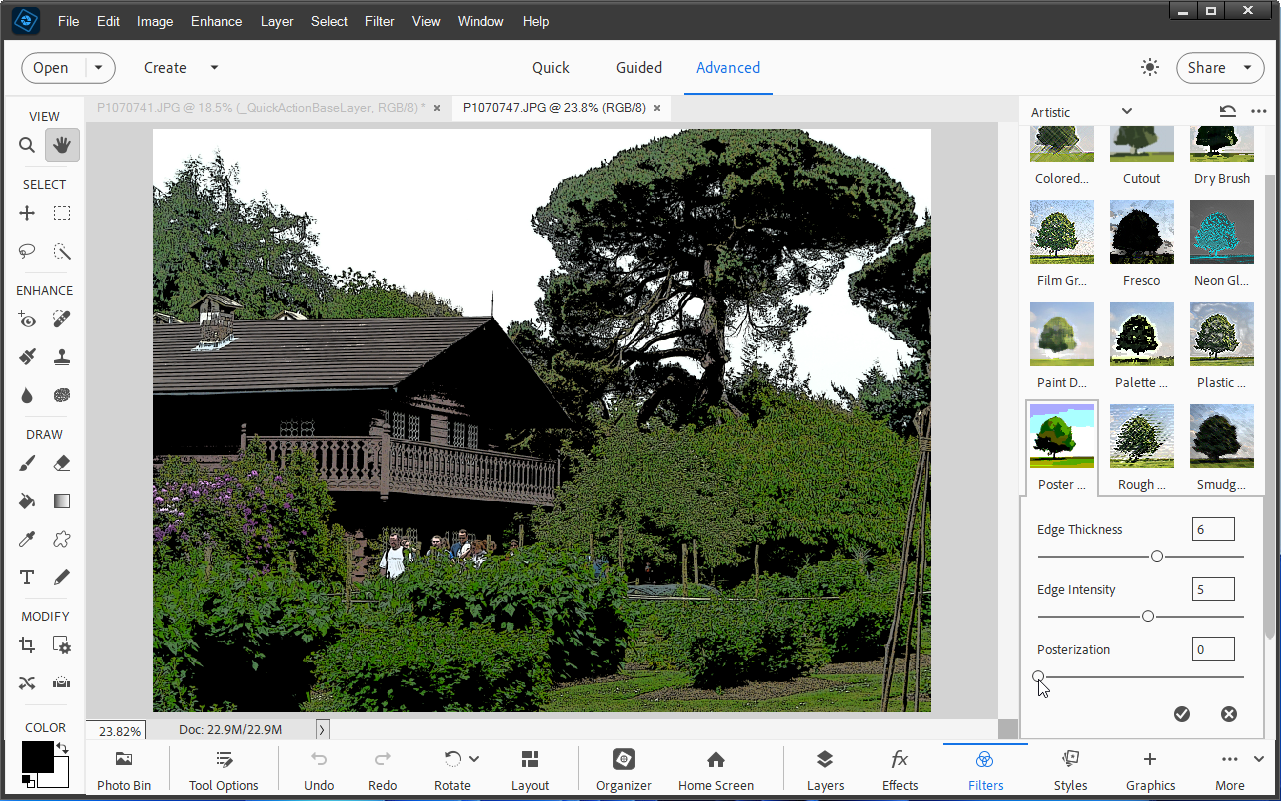Open the Create dropdown arrow
The image size is (1281, 801).
tap(214, 68)
